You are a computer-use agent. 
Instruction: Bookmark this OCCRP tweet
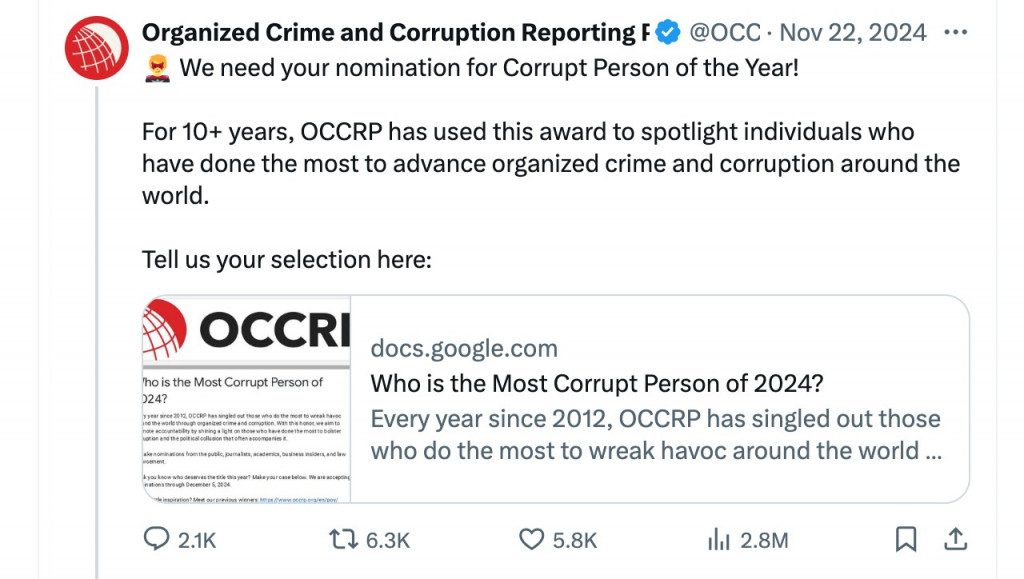pyautogui.click(x=905, y=540)
